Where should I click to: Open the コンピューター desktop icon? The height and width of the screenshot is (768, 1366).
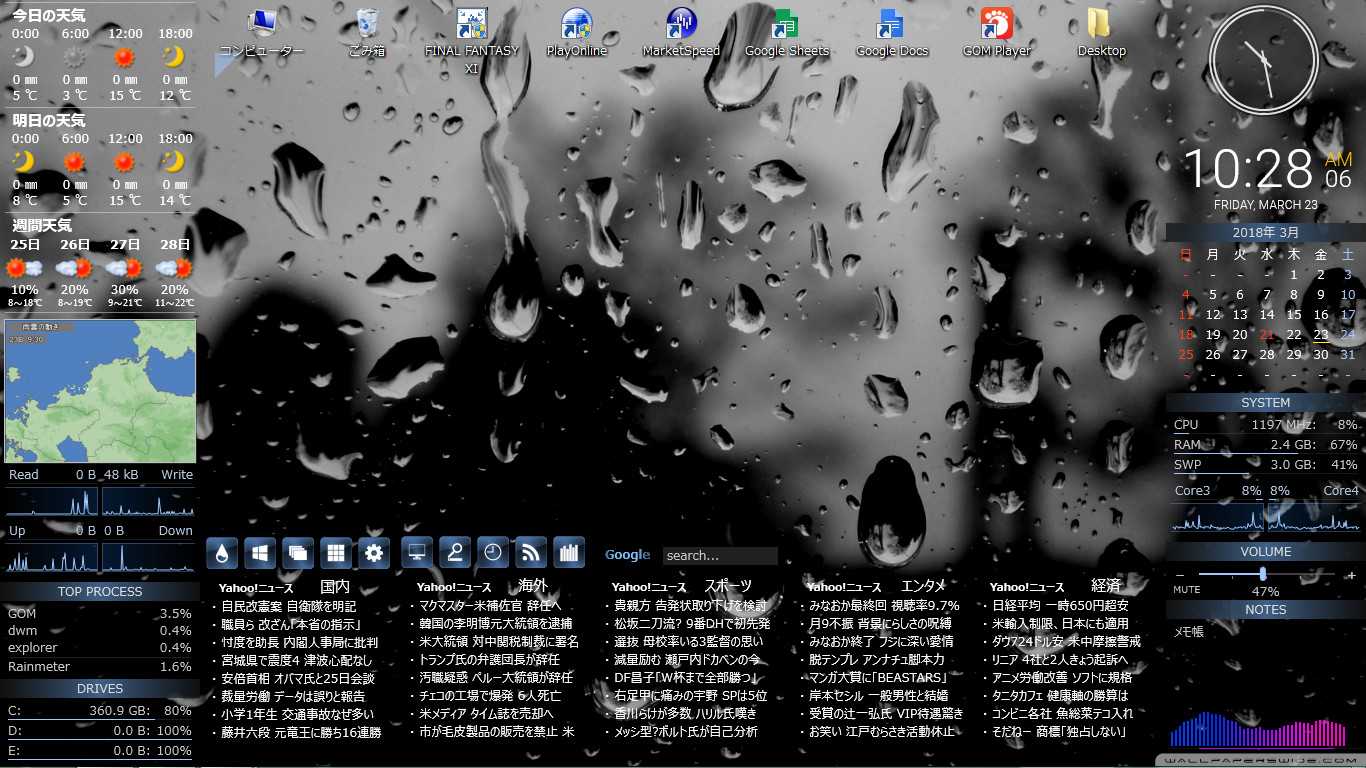point(262,32)
